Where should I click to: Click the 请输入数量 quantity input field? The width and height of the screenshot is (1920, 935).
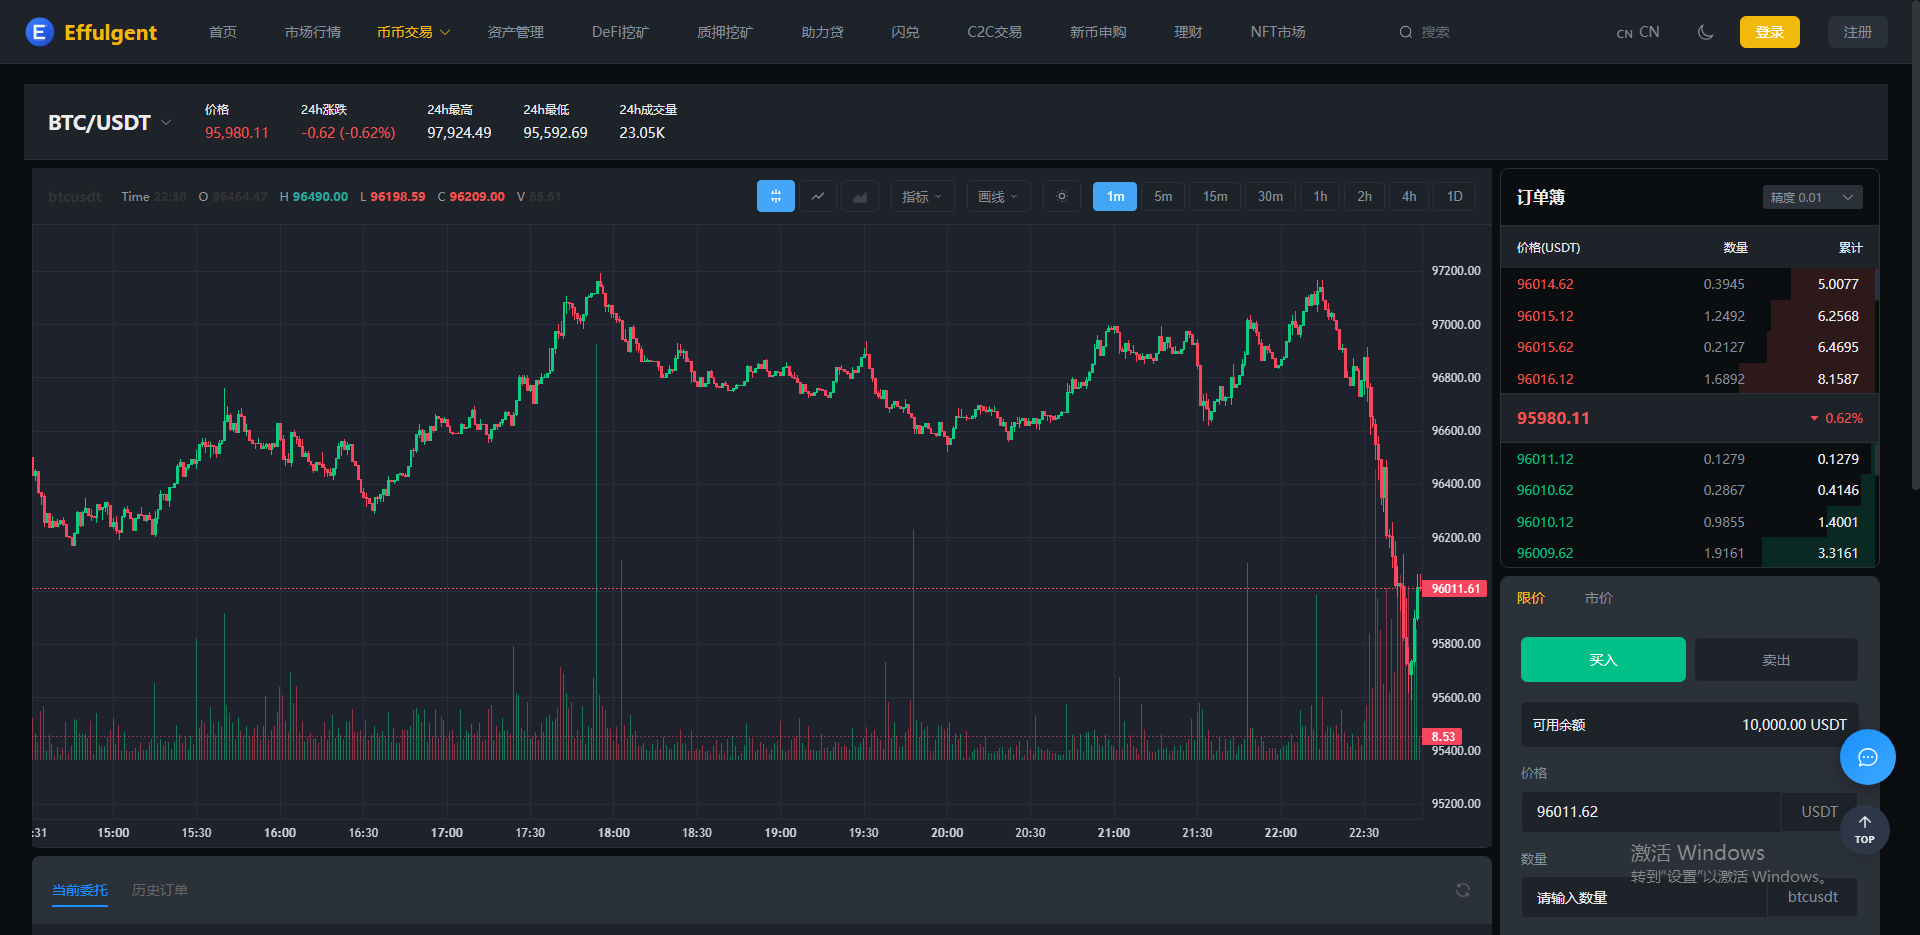[1645, 898]
